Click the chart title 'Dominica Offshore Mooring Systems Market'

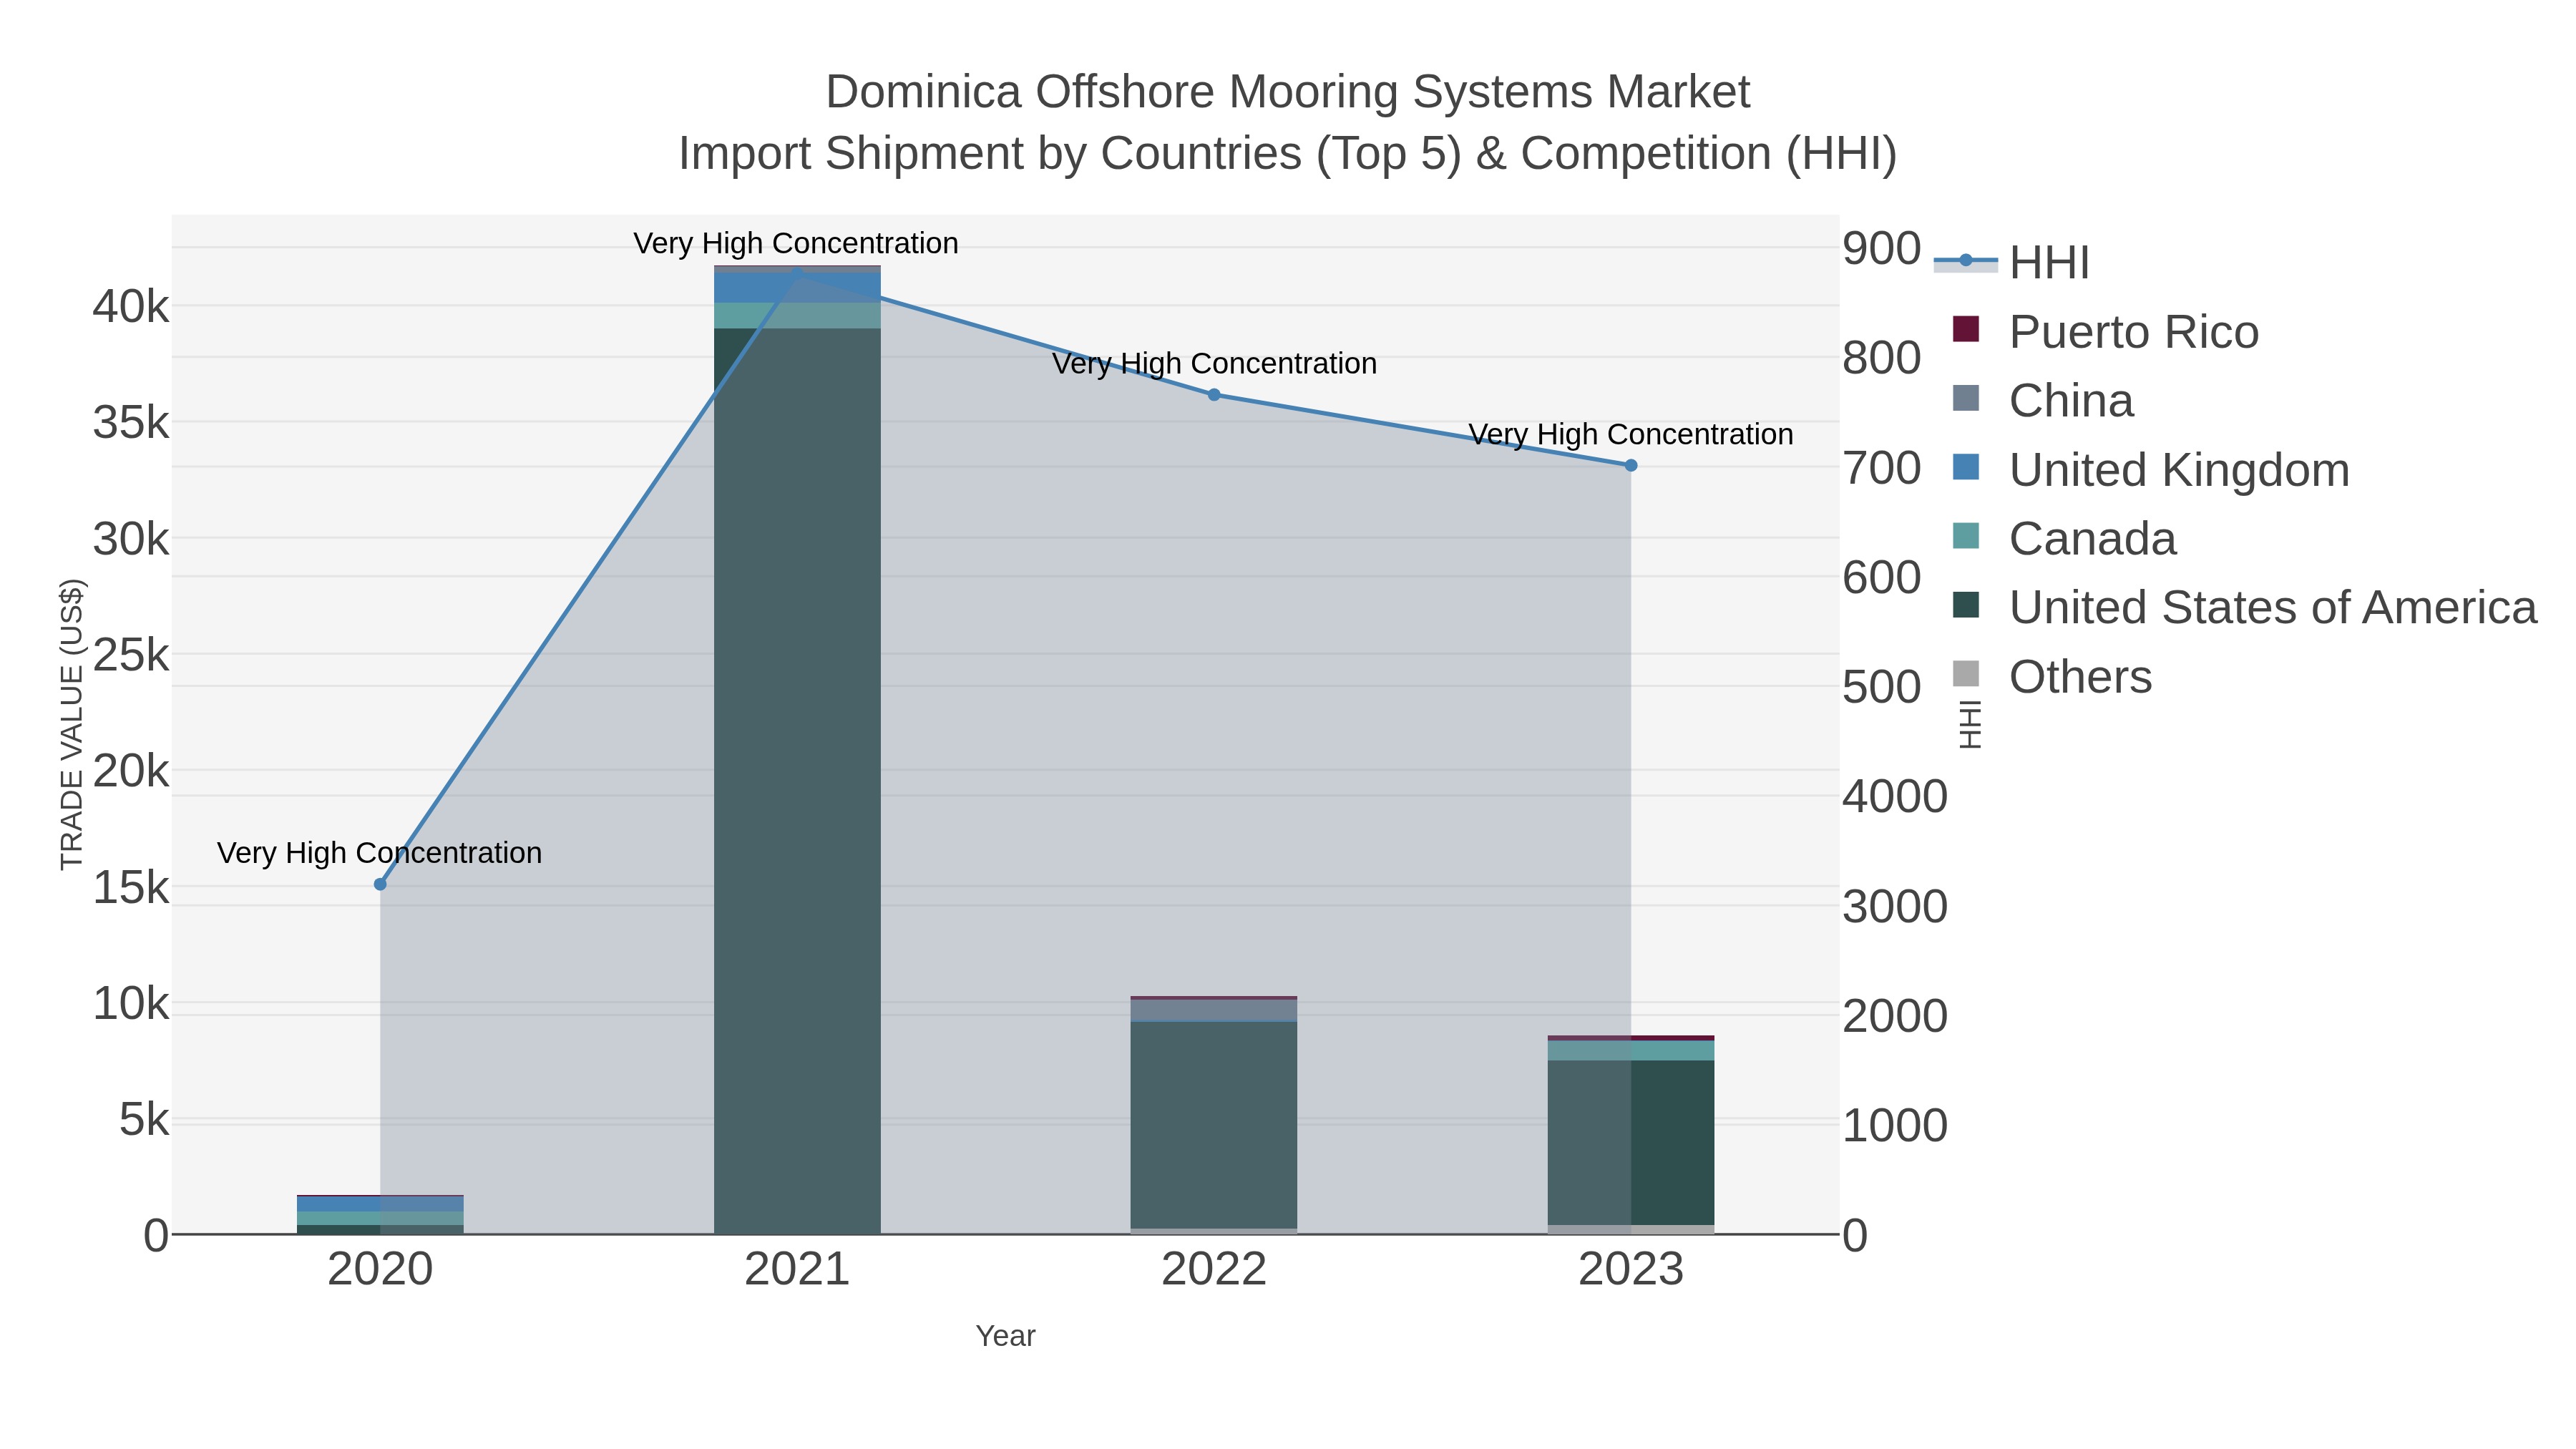[x=1287, y=92]
